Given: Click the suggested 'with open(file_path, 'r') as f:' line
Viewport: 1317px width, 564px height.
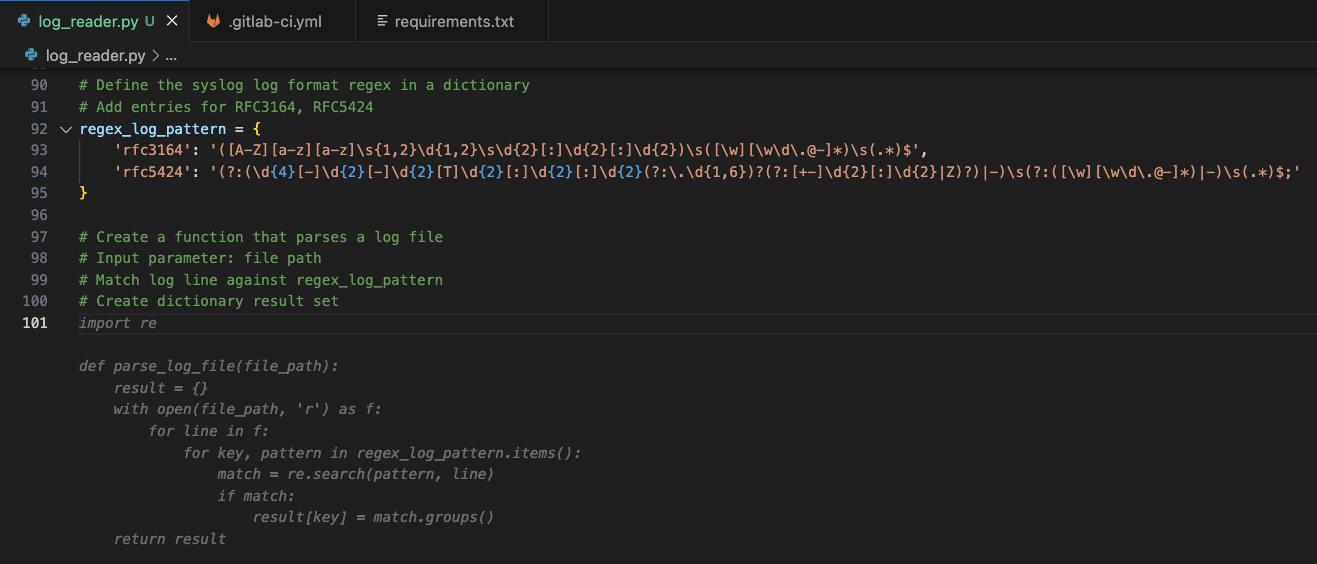Looking at the screenshot, I should click(x=248, y=409).
